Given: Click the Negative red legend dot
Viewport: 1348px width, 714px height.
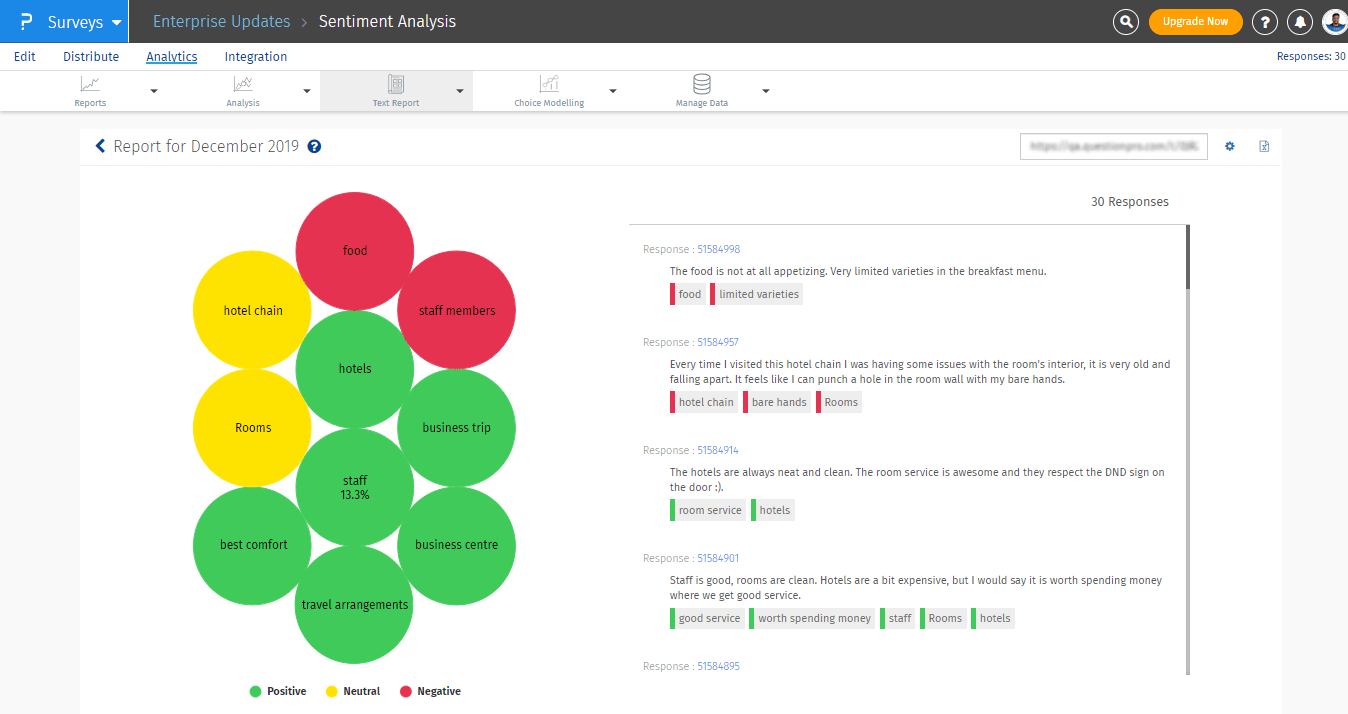Looking at the screenshot, I should click(408, 691).
